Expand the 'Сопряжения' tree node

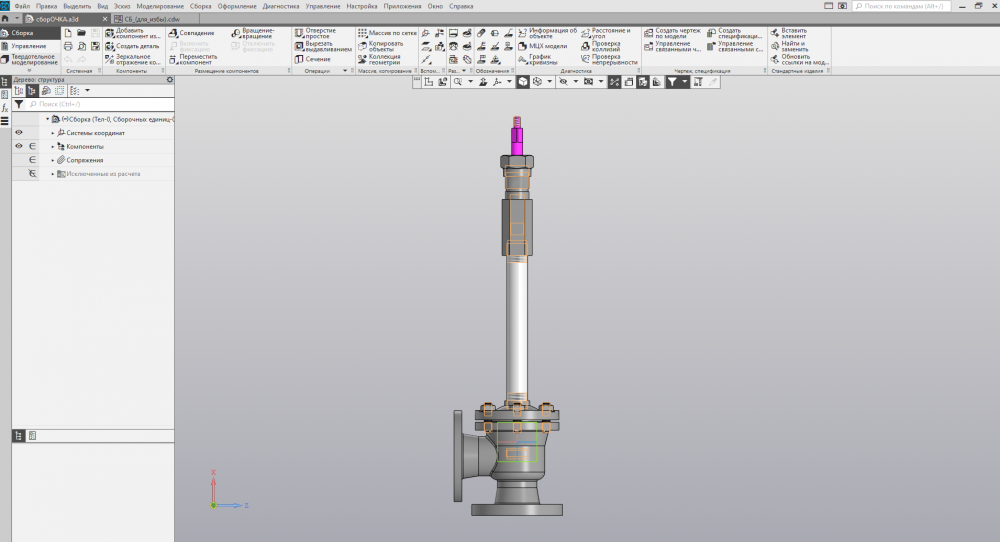[53, 160]
